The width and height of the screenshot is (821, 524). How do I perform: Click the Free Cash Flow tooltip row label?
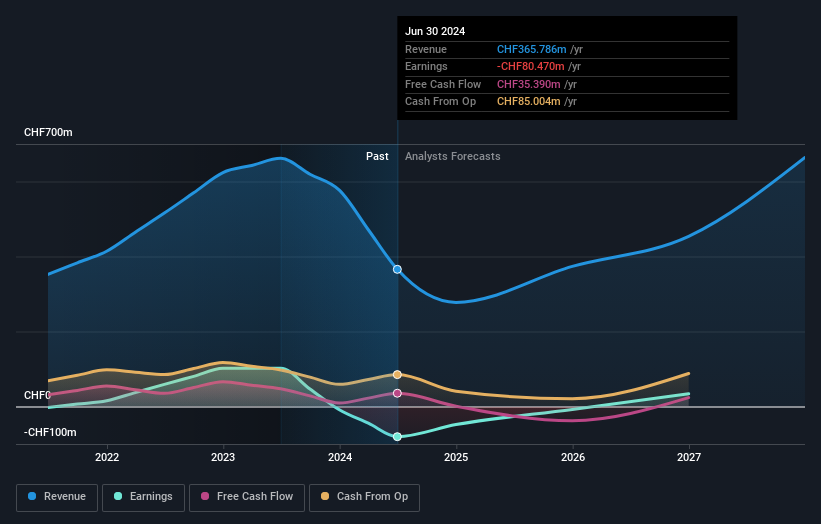click(443, 84)
